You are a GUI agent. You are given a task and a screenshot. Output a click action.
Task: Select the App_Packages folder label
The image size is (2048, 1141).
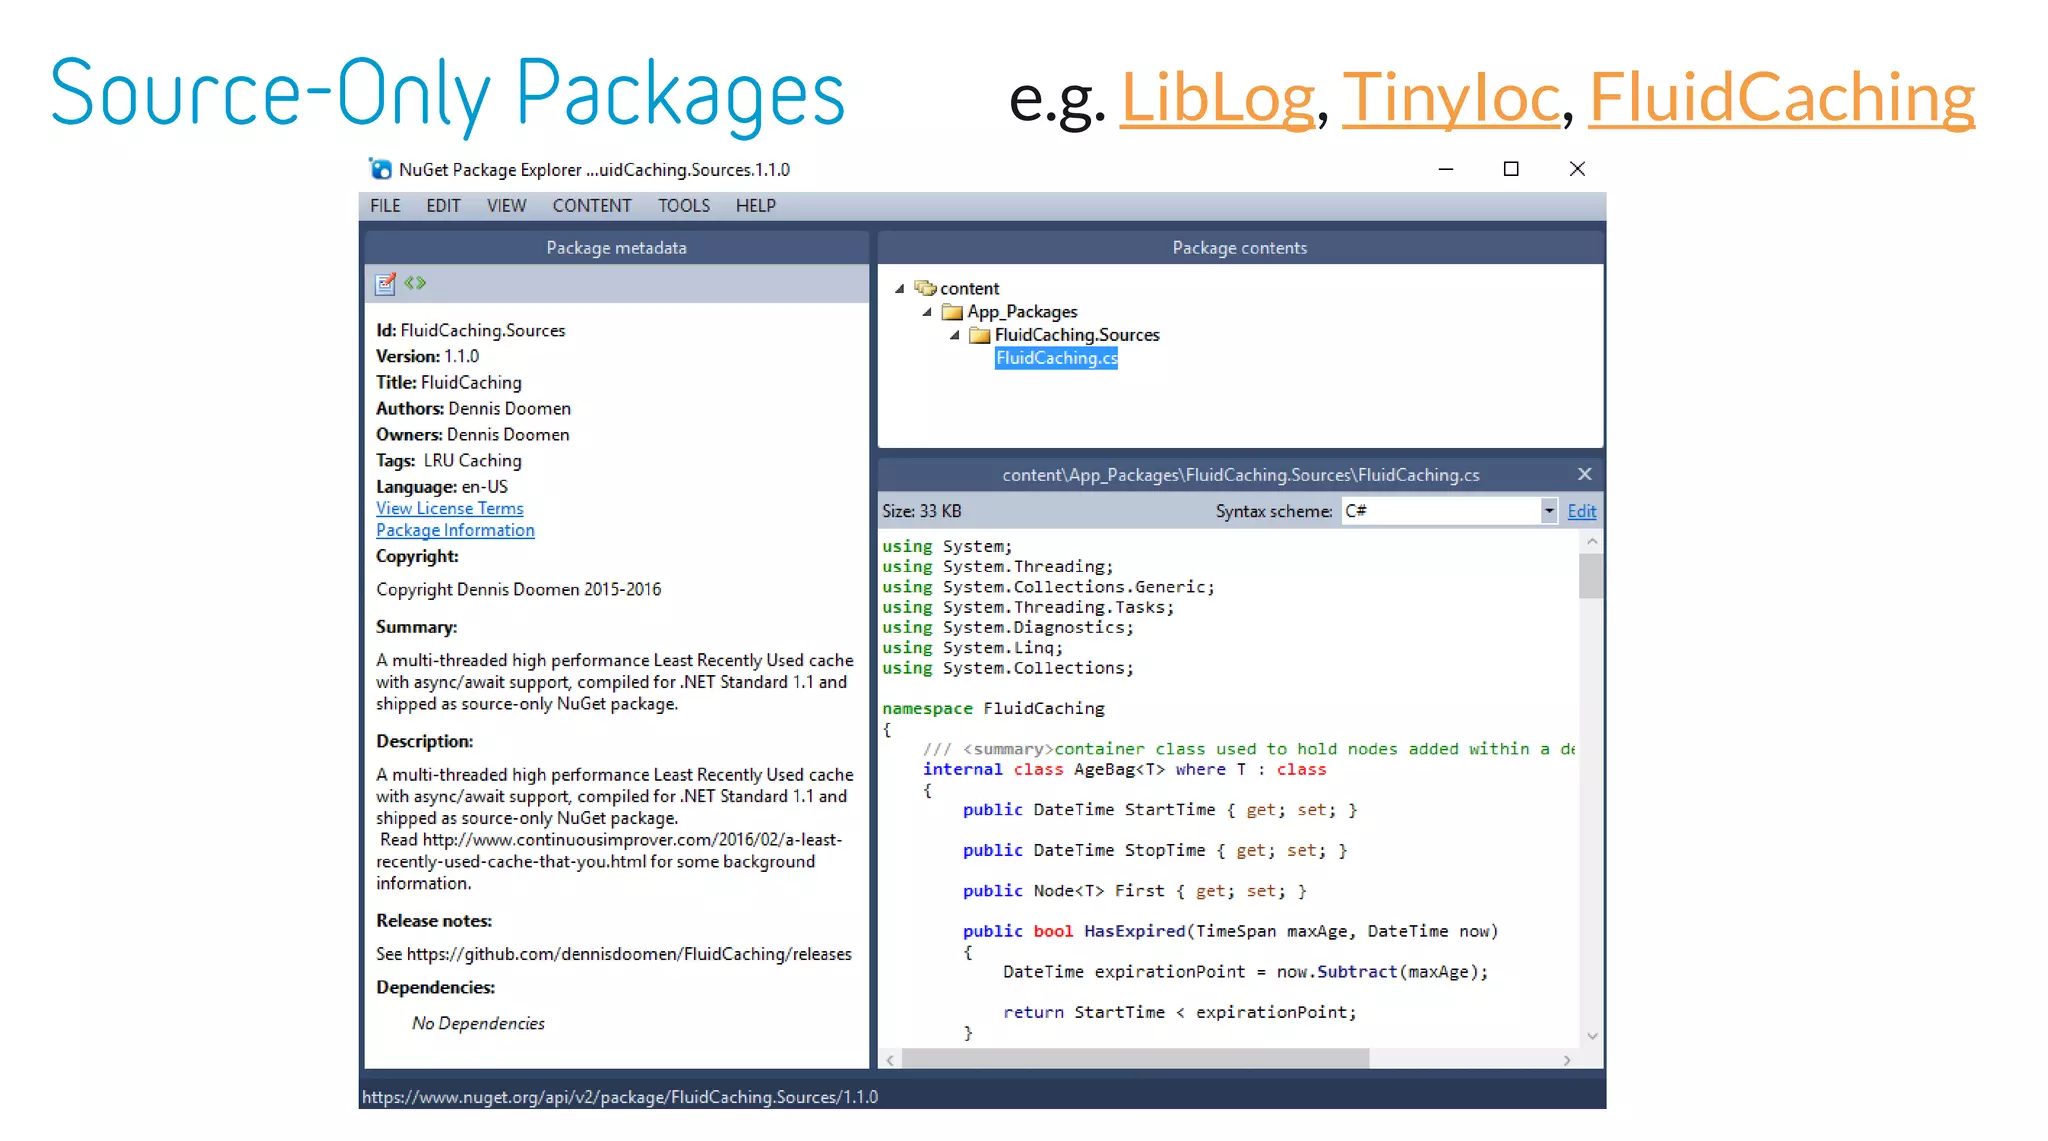coord(1022,312)
